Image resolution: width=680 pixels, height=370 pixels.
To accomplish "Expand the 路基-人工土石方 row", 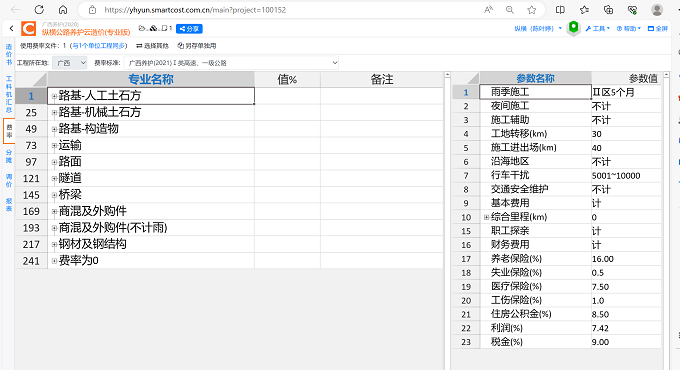I will point(54,96).
